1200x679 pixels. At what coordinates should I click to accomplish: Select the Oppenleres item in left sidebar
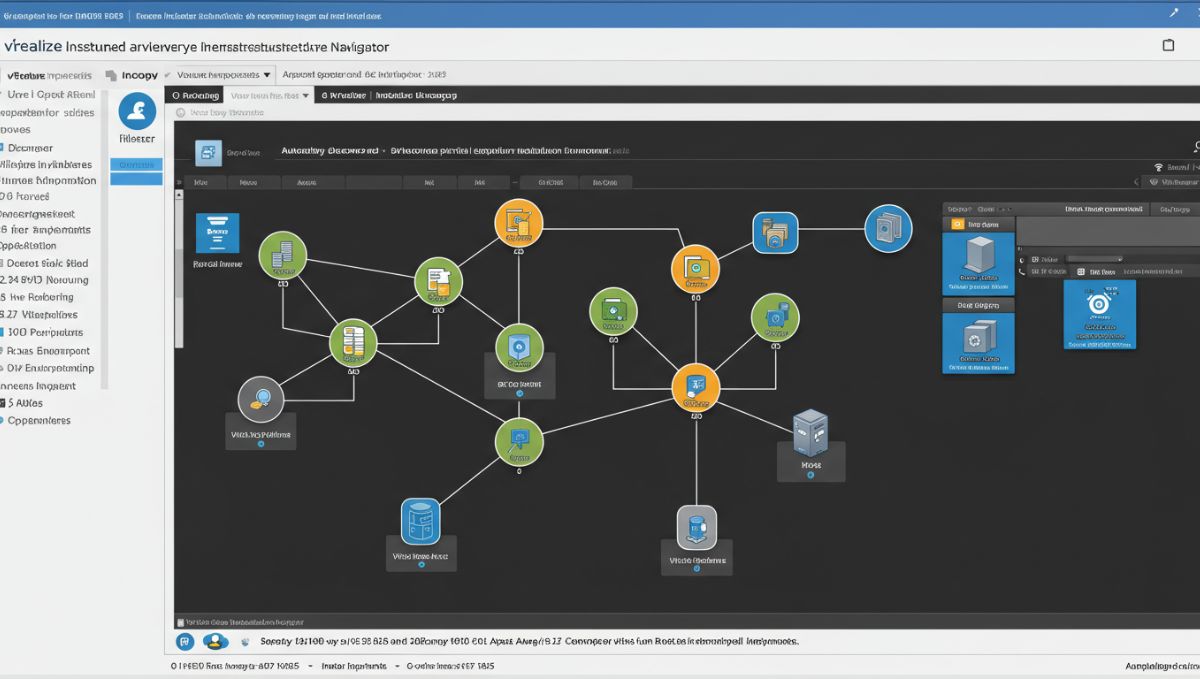(x=39, y=420)
